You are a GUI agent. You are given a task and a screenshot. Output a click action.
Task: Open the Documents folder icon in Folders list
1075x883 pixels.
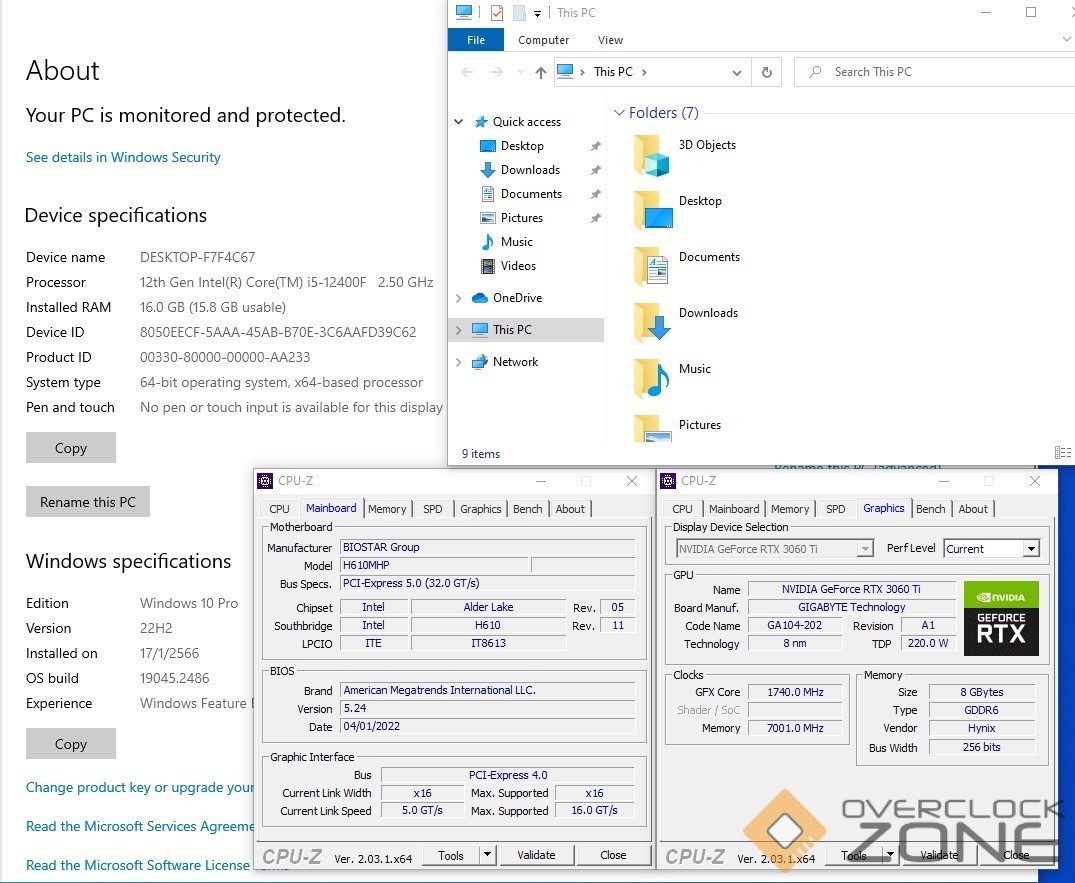point(651,267)
